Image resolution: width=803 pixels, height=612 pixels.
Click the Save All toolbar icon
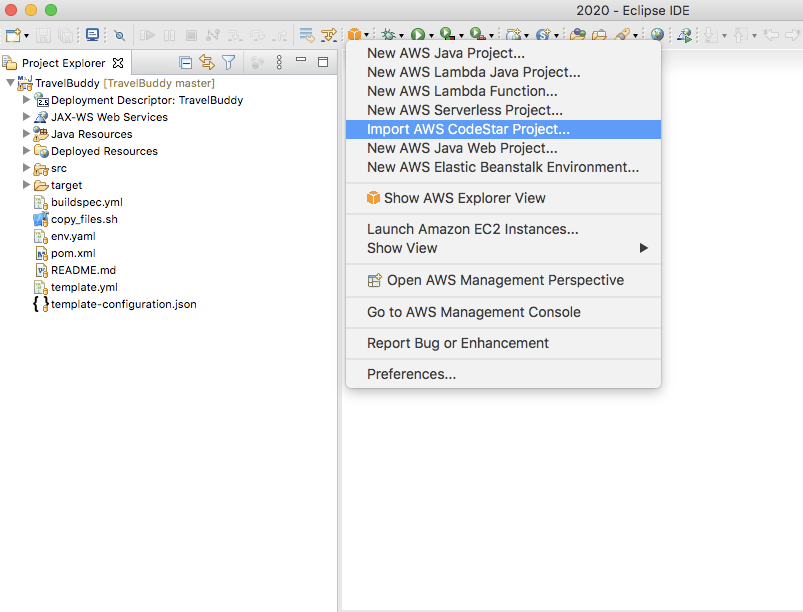pos(65,35)
